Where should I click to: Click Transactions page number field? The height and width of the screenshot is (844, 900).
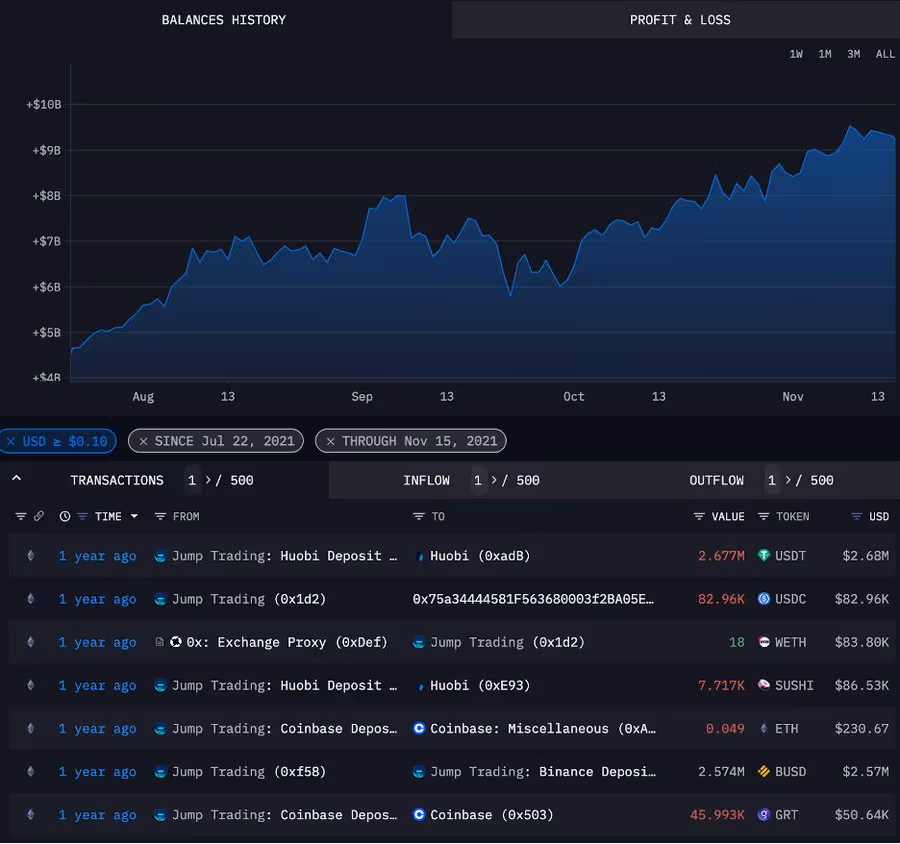coord(192,481)
